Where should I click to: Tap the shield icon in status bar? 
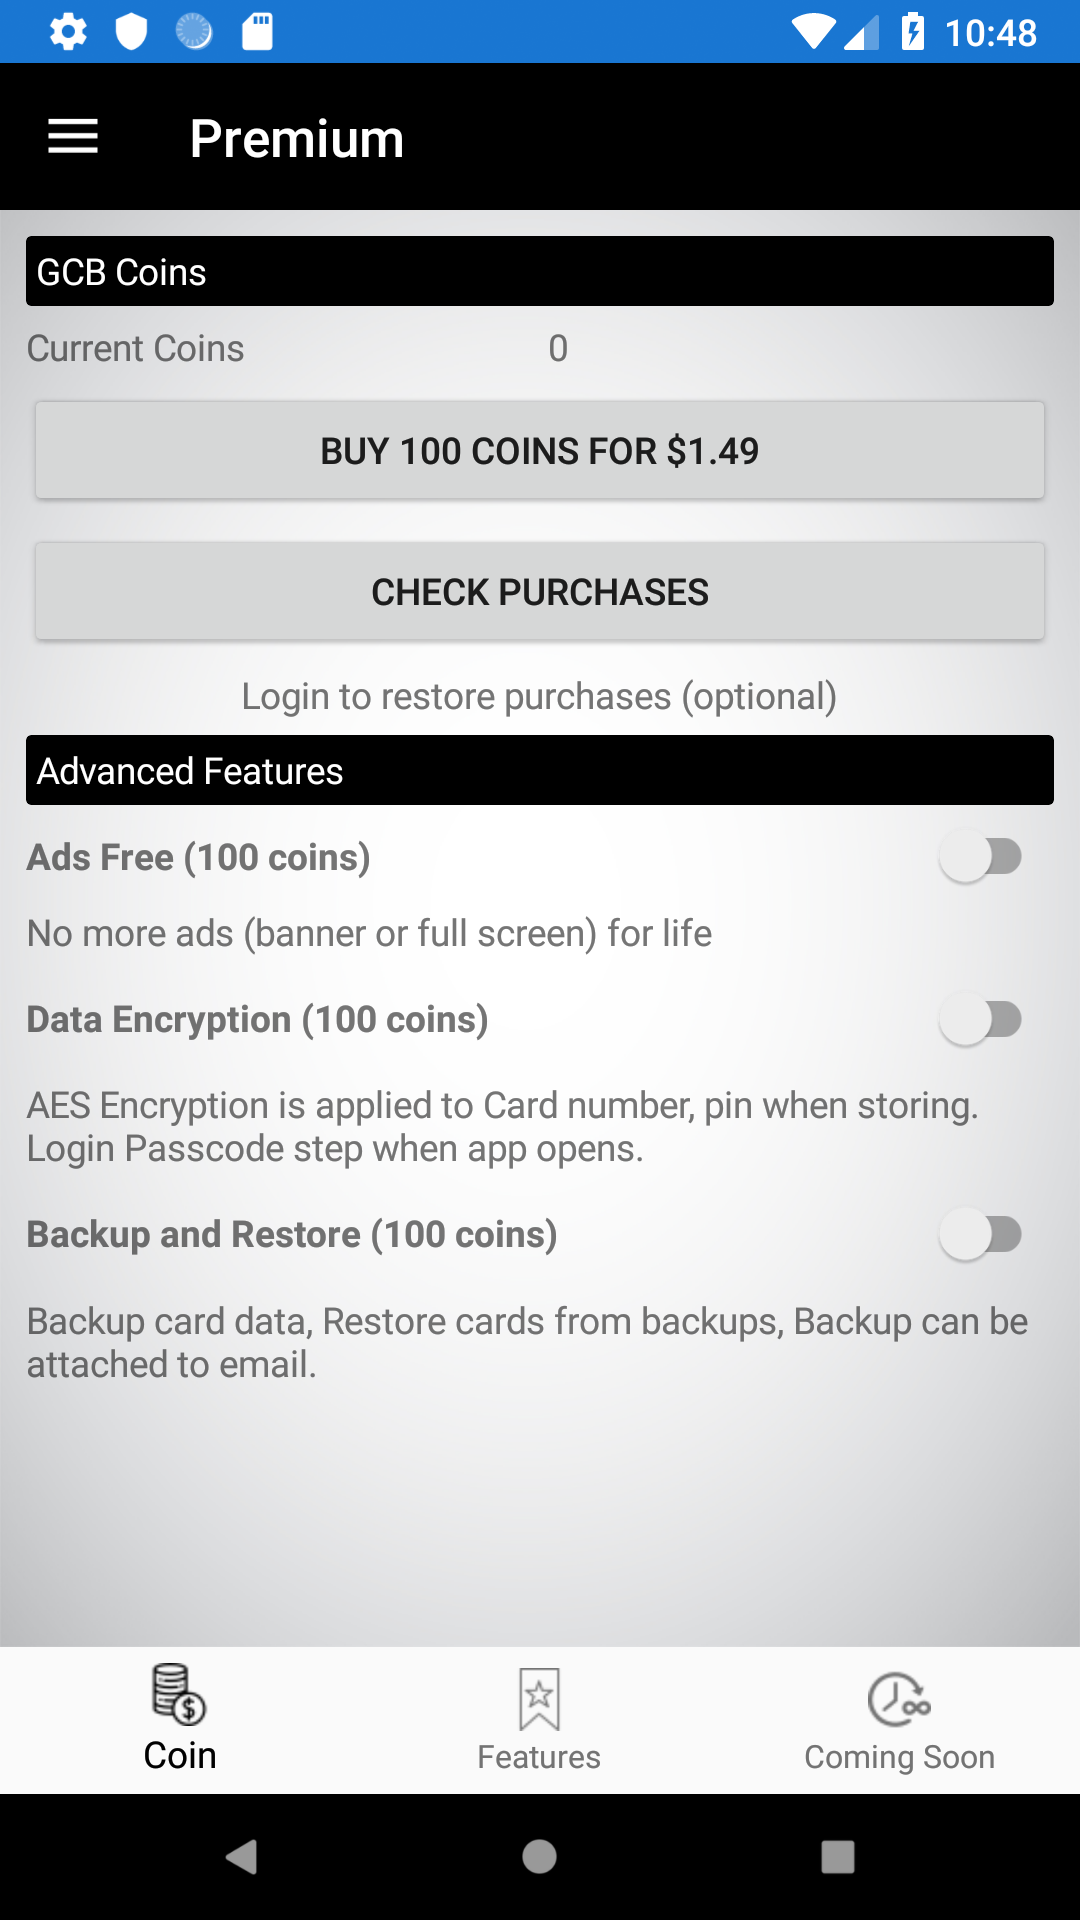click(x=131, y=32)
